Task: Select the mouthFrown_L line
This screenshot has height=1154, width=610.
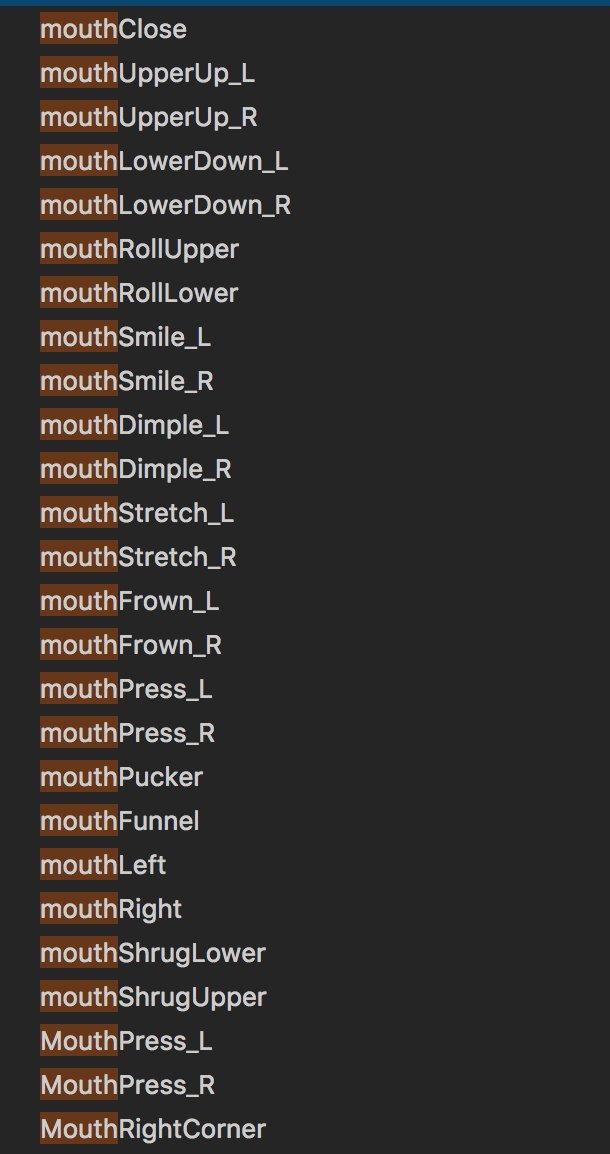Action: pos(130,601)
